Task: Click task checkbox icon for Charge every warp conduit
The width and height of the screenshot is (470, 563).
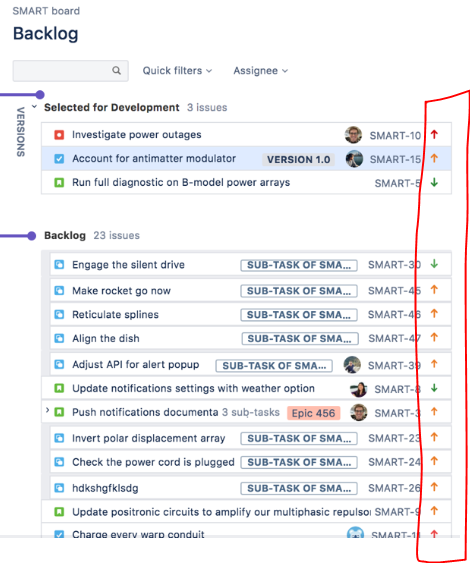Action: (x=59, y=535)
